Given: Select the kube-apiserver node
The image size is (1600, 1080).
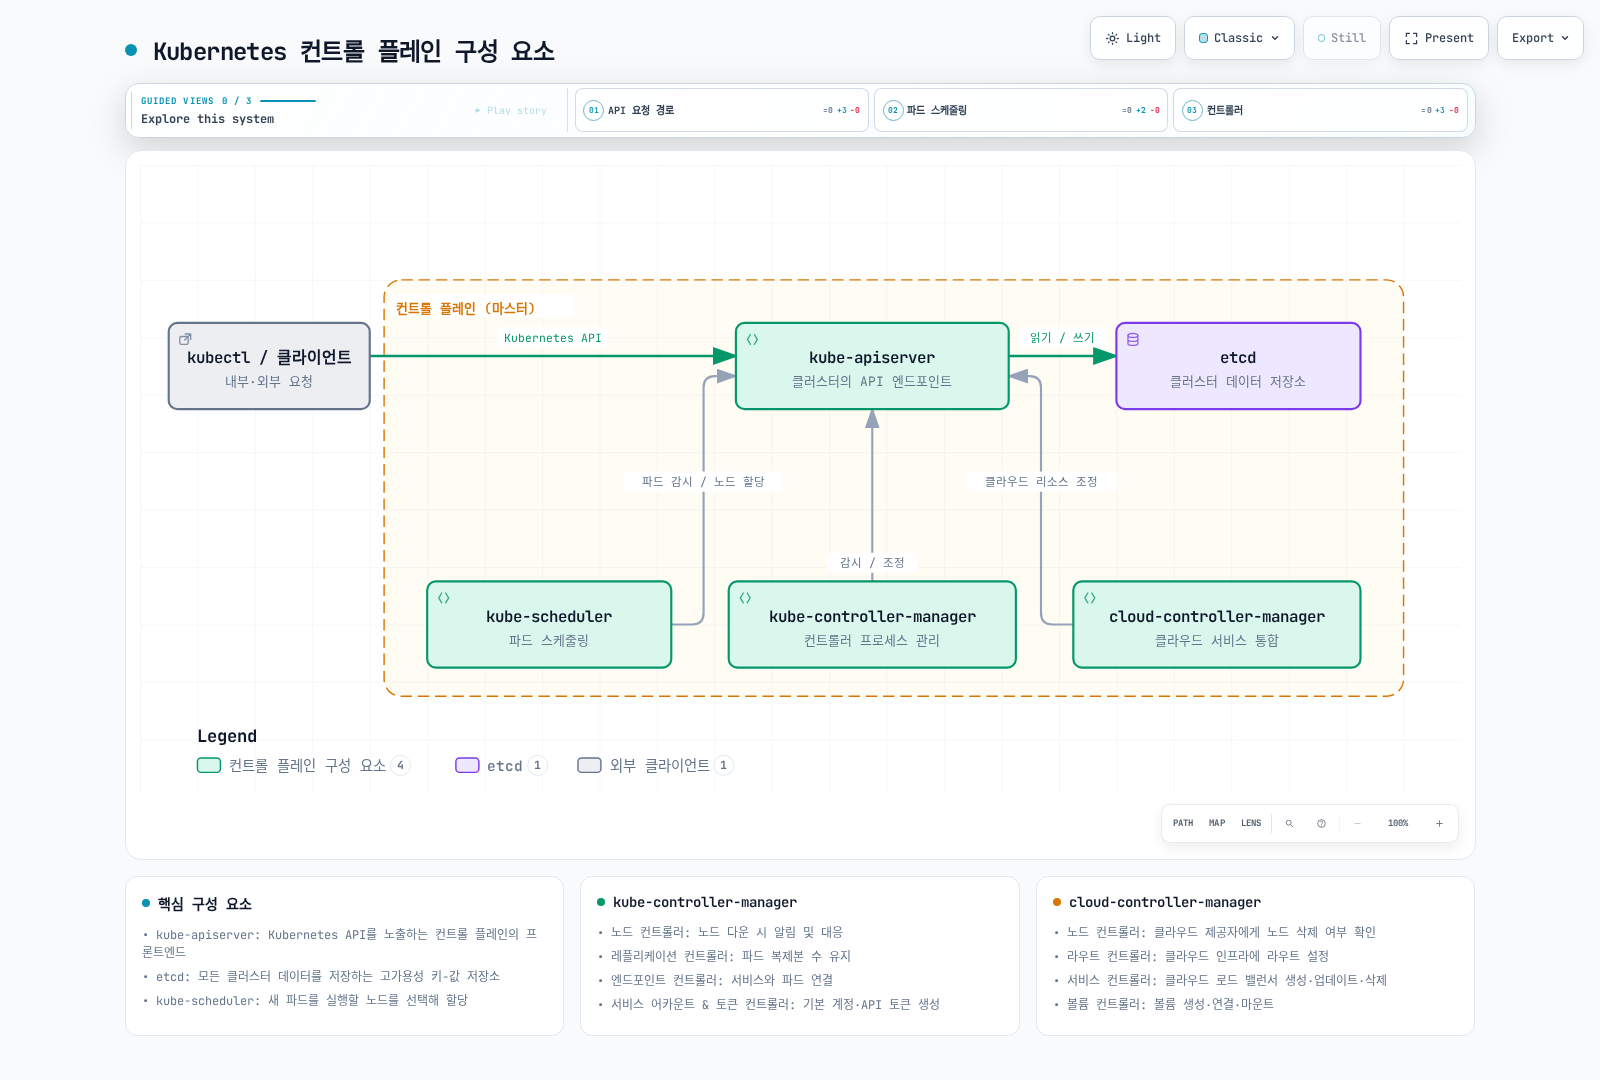Looking at the screenshot, I should (872, 366).
